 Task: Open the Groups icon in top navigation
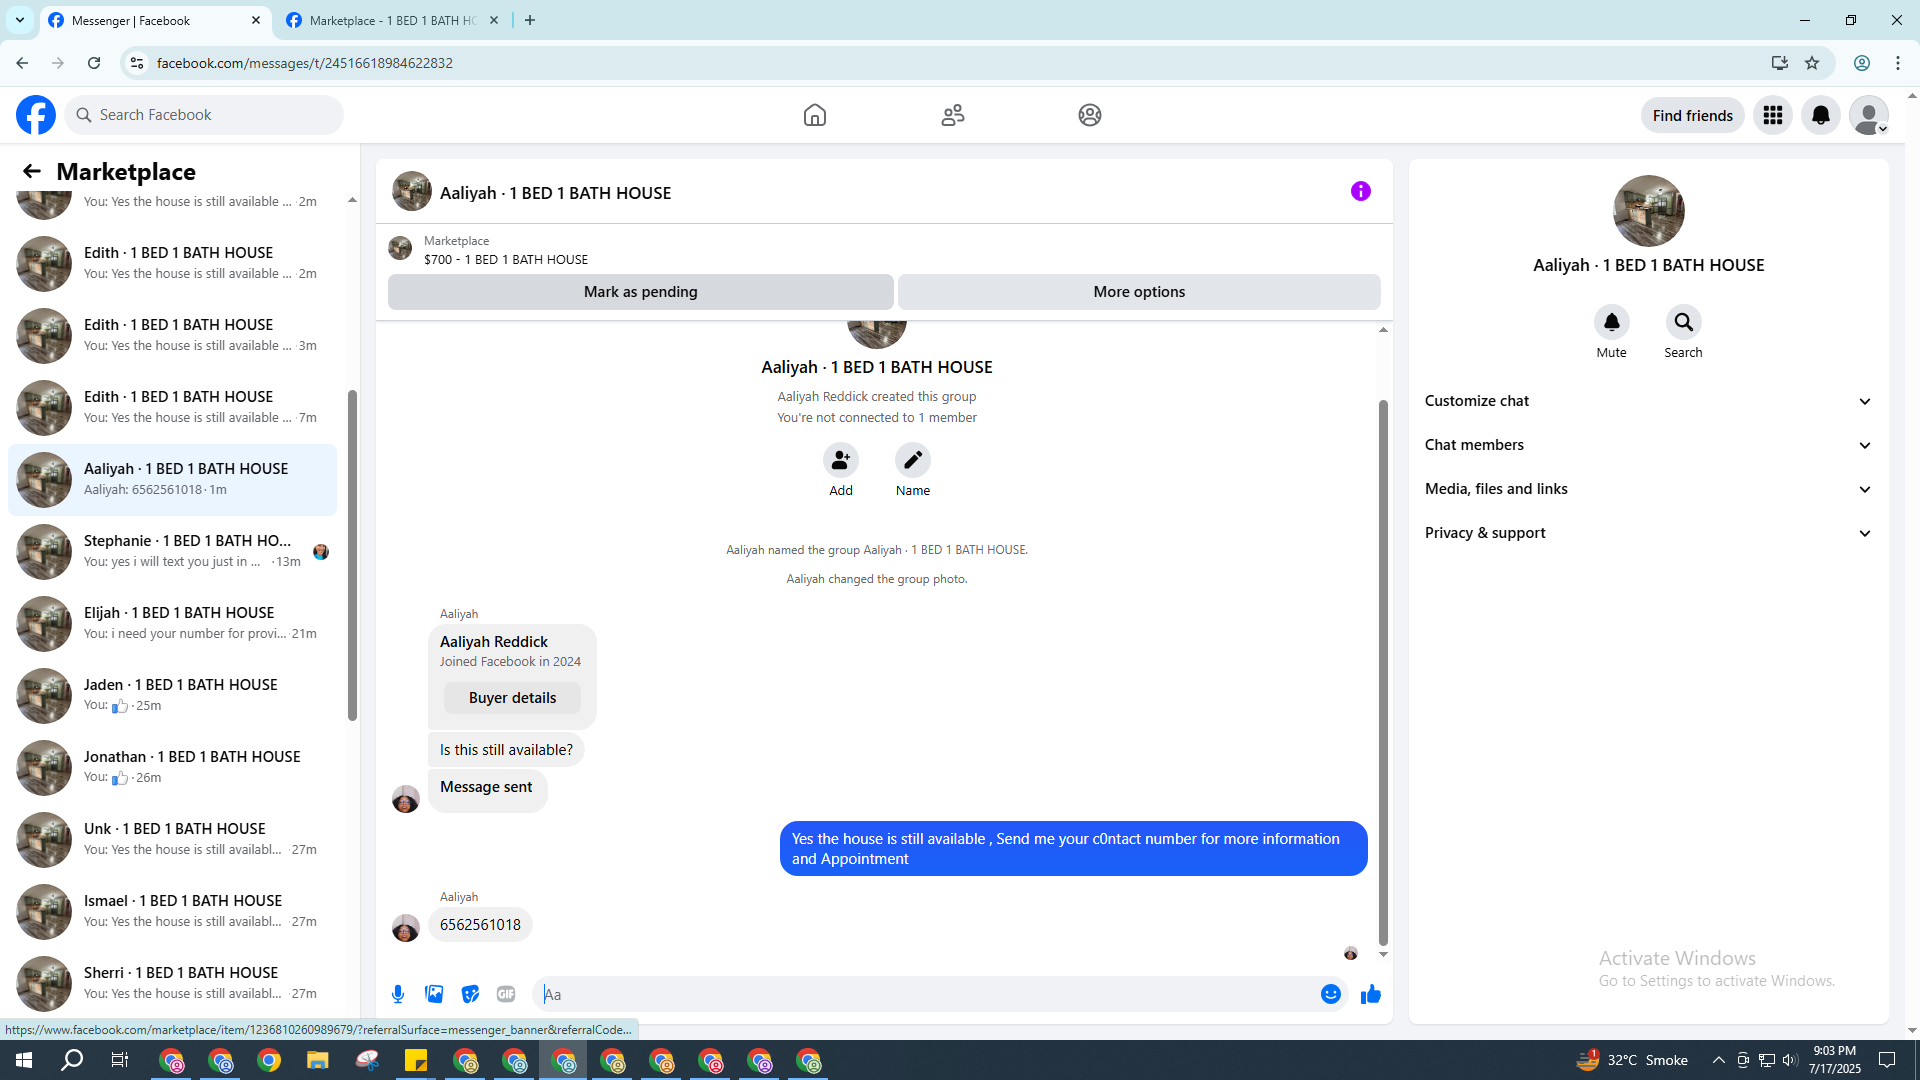click(1090, 115)
